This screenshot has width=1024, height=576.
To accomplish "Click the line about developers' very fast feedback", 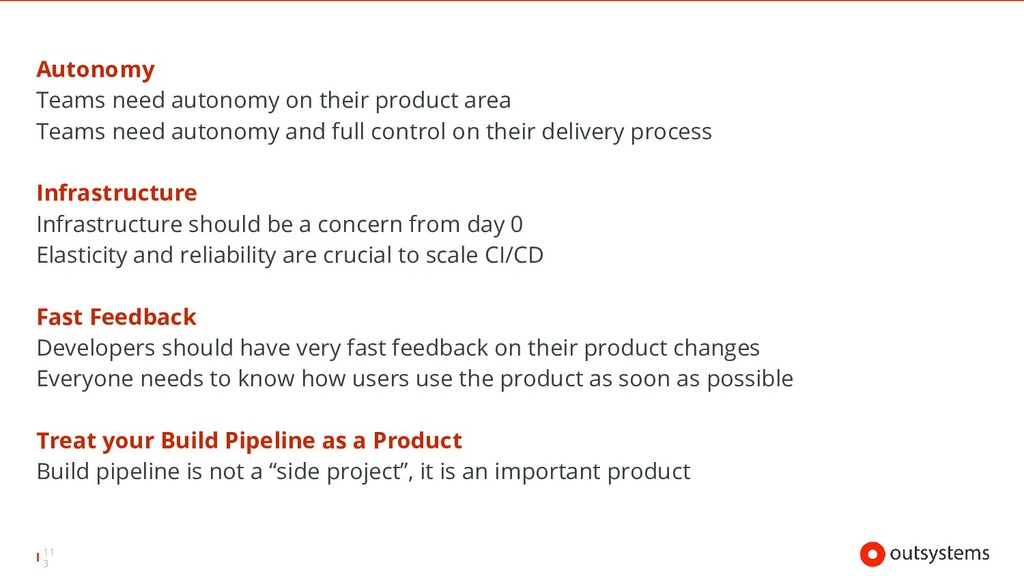I will pyautogui.click(x=398, y=348).
